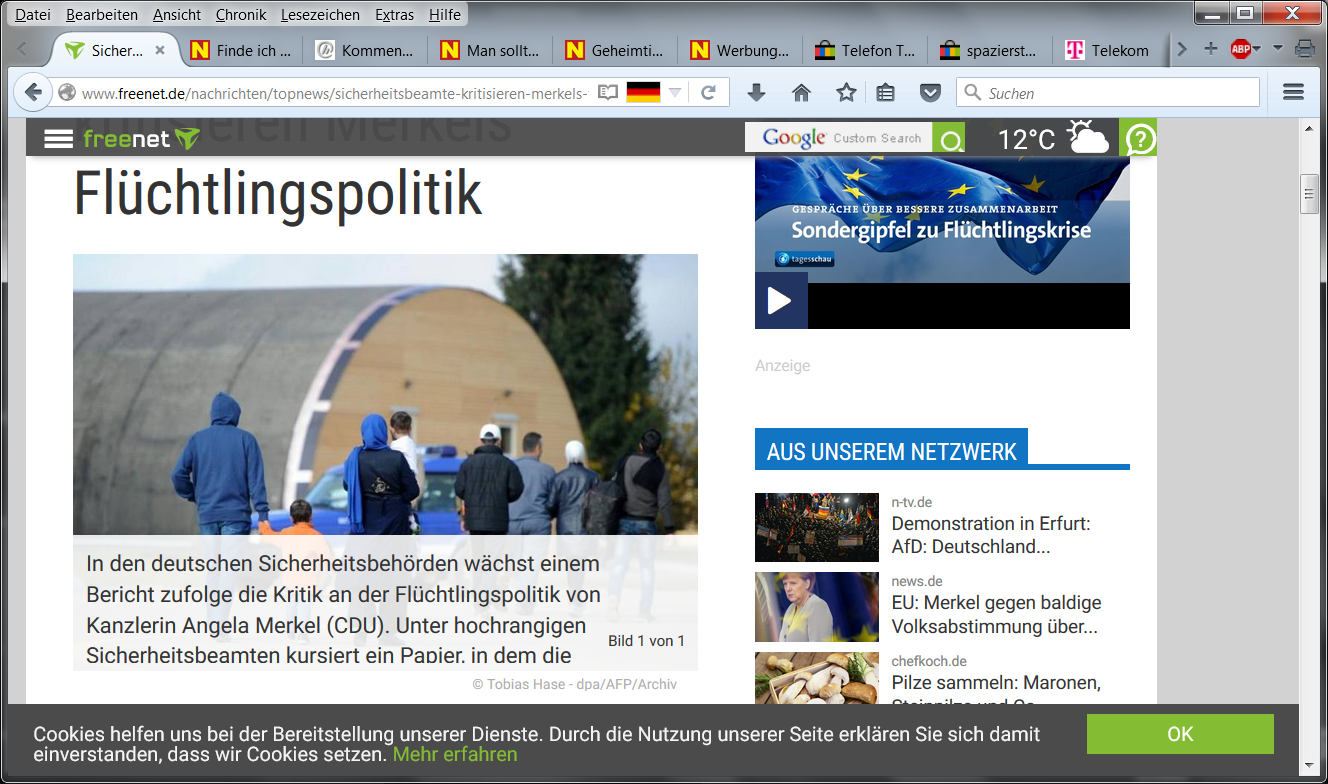The width and height of the screenshot is (1328, 784).
Task: Open the Firefox hamburger menu
Action: click(x=1293, y=93)
